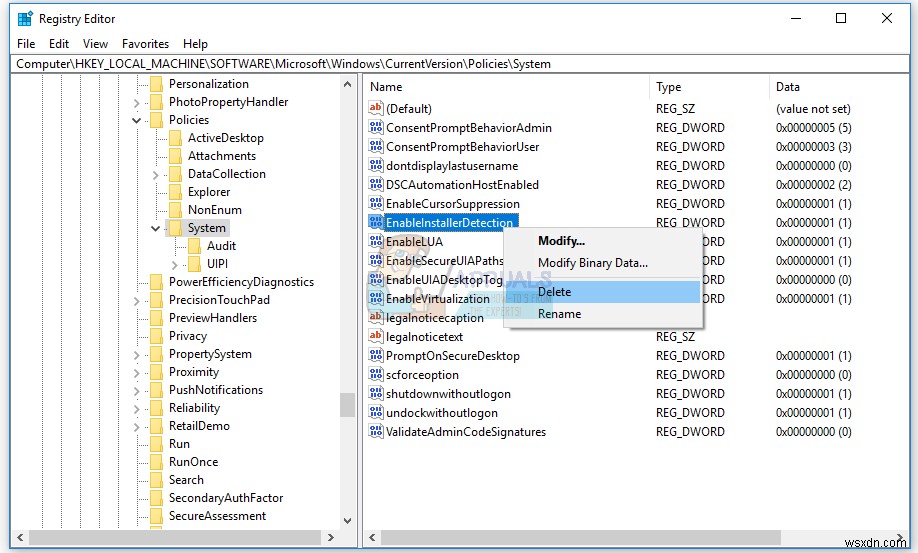Click the PromptOnSecureDesktop DWORD icon
Viewport: 918px width, 553px height.
(x=375, y=356)
